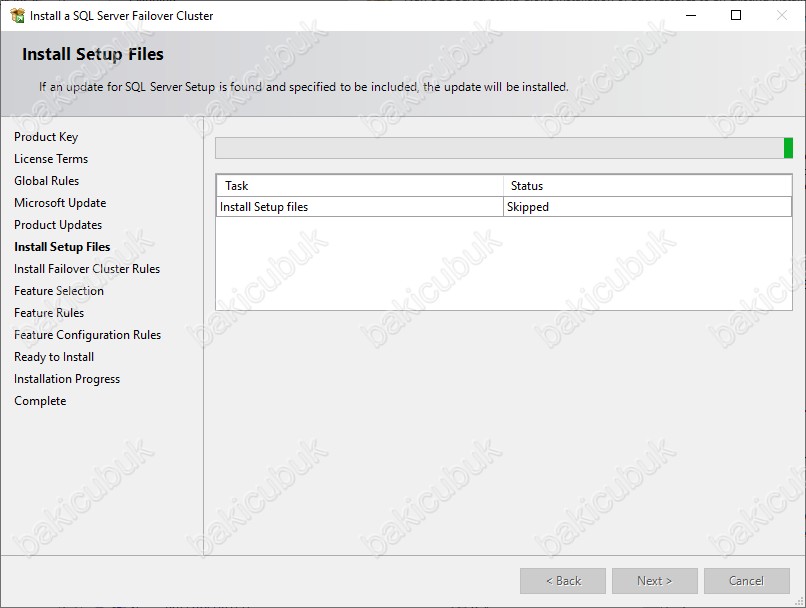Click the update description text under heading
Image resolution: width=806 pixels, height=608 pixels.
click(304, 87)
